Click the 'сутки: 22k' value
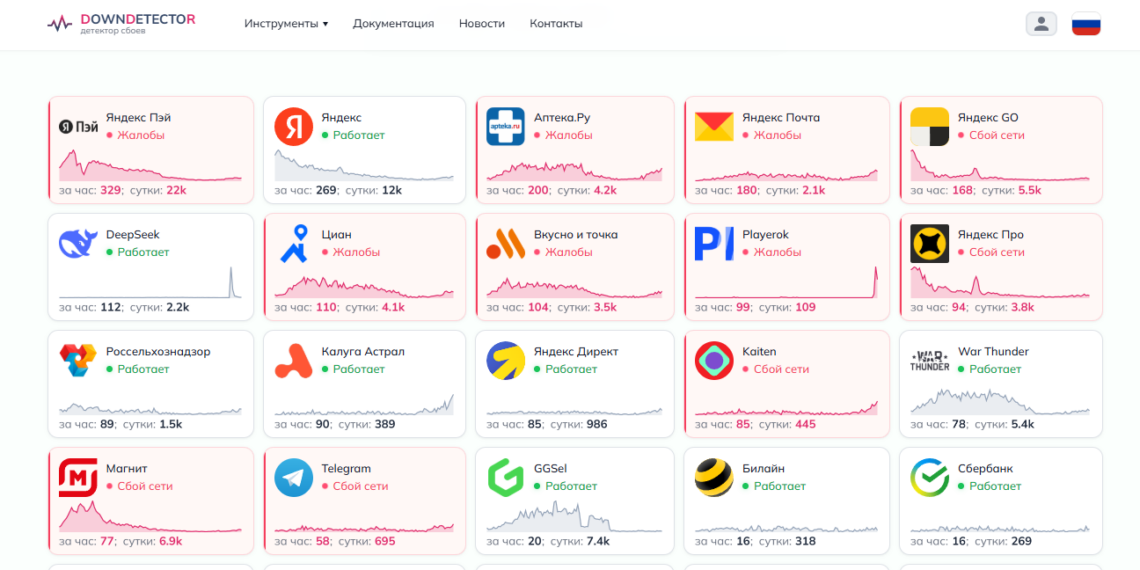The height and width of the screenshot is (570, 1140). [158, 190]
